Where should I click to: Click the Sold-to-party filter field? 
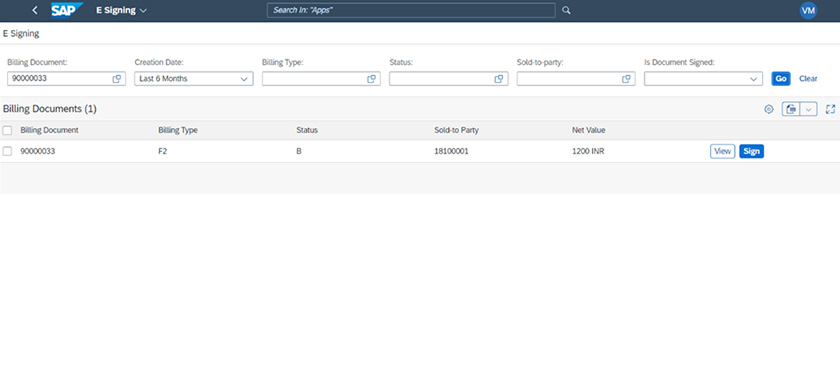576,79
